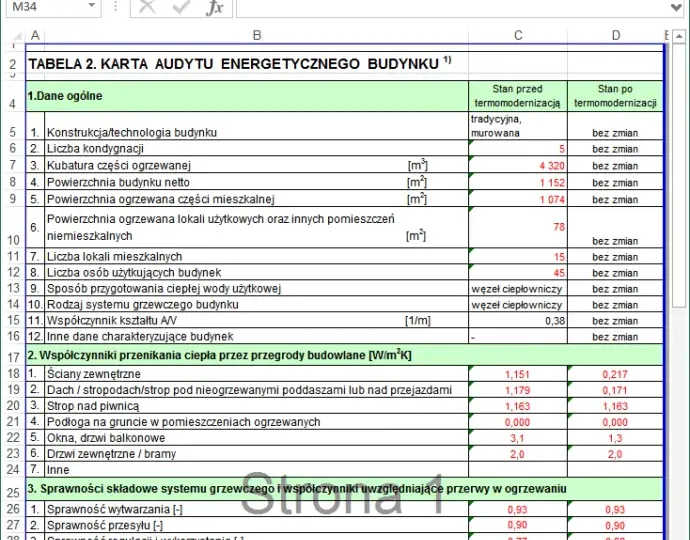Select row 17 header
This screenshot has width=690, height=540.
(13, 355)
